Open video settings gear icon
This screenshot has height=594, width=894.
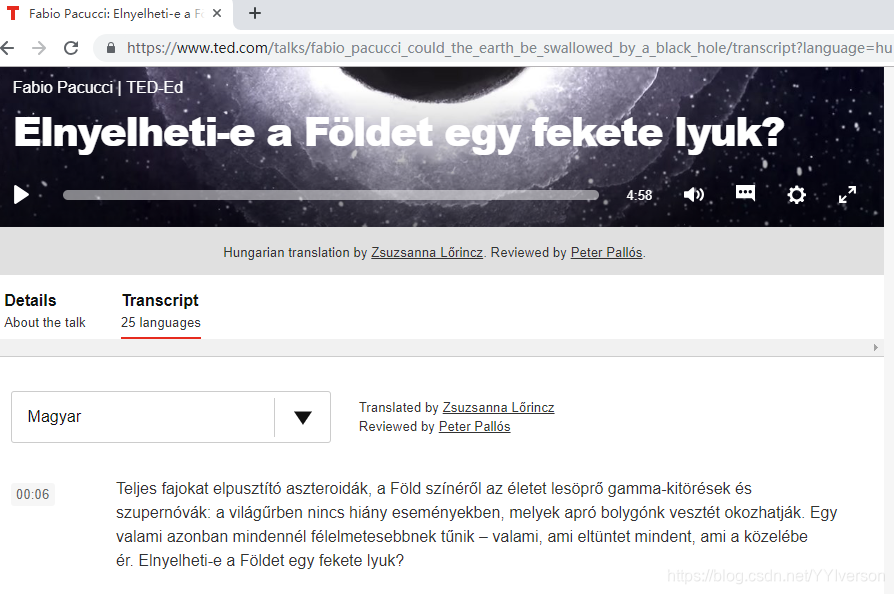(797, 195)
